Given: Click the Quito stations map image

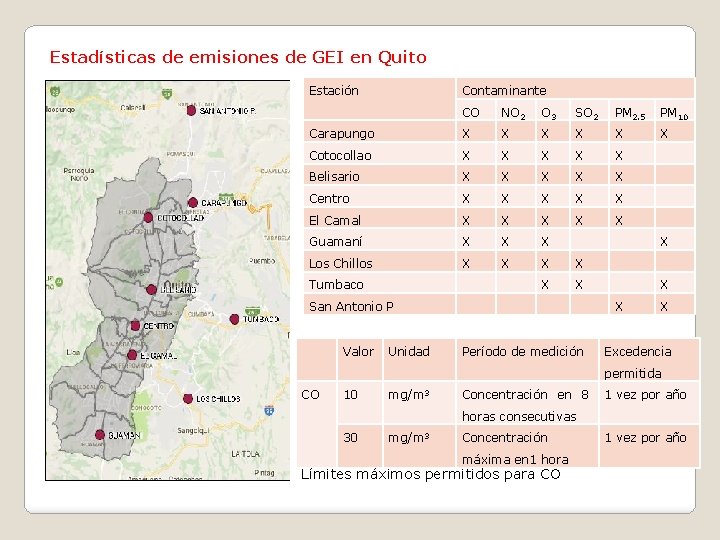Looking at the screenshot, I should coord(168,281).
